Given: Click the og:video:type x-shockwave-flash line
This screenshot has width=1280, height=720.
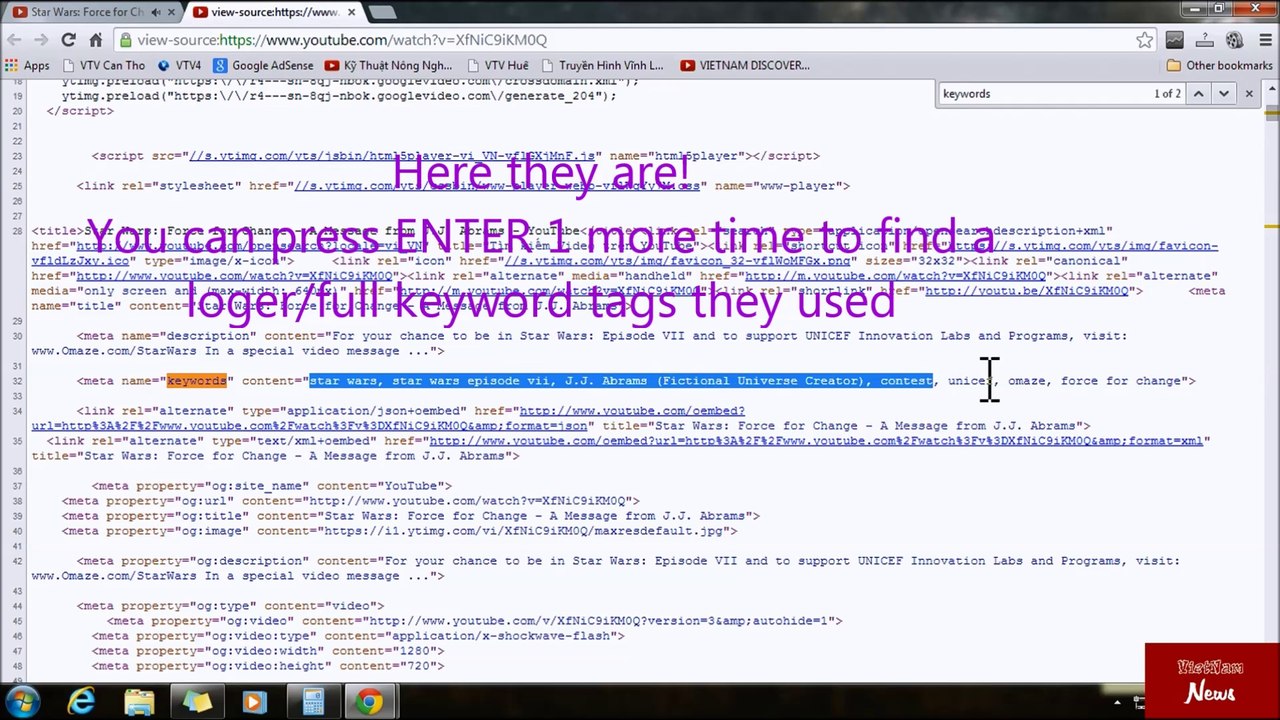Looking at the screenshot, I should (x=358, y=636).
